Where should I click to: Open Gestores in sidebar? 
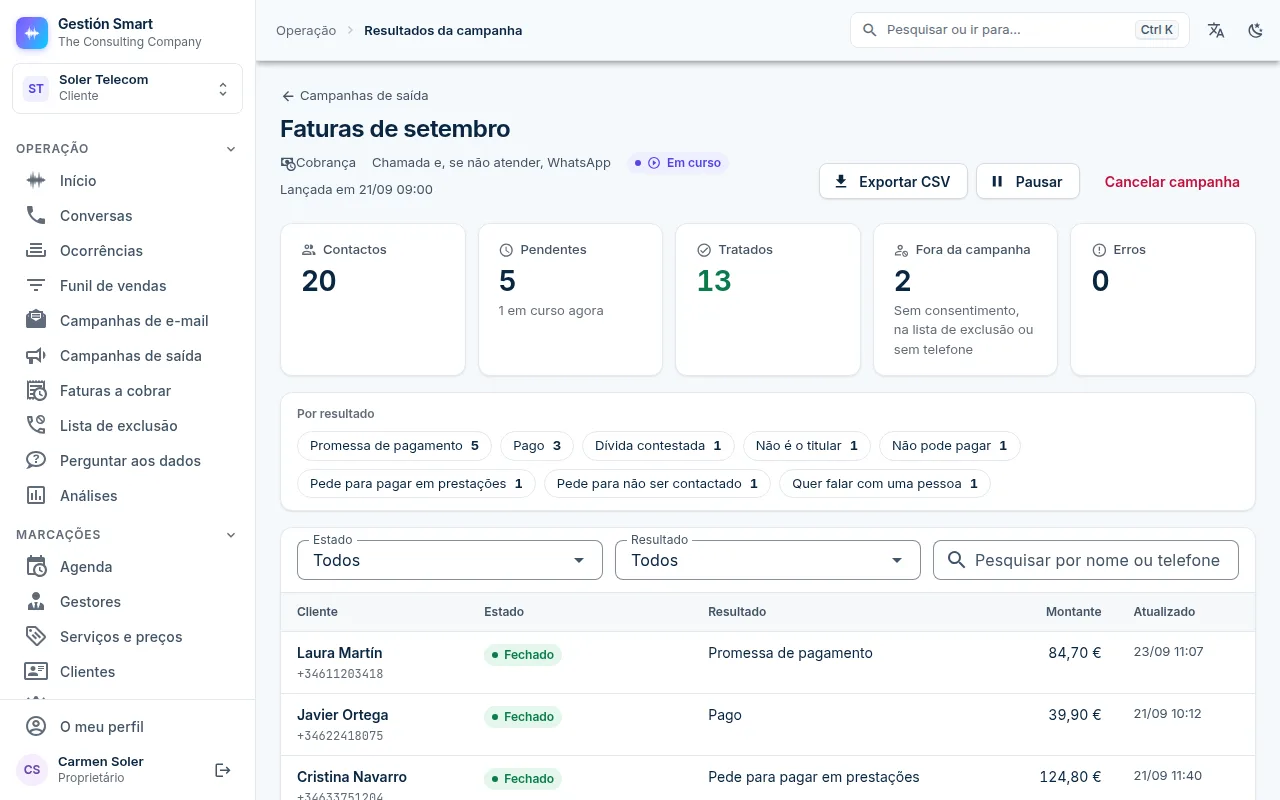(x=128, y=602)
